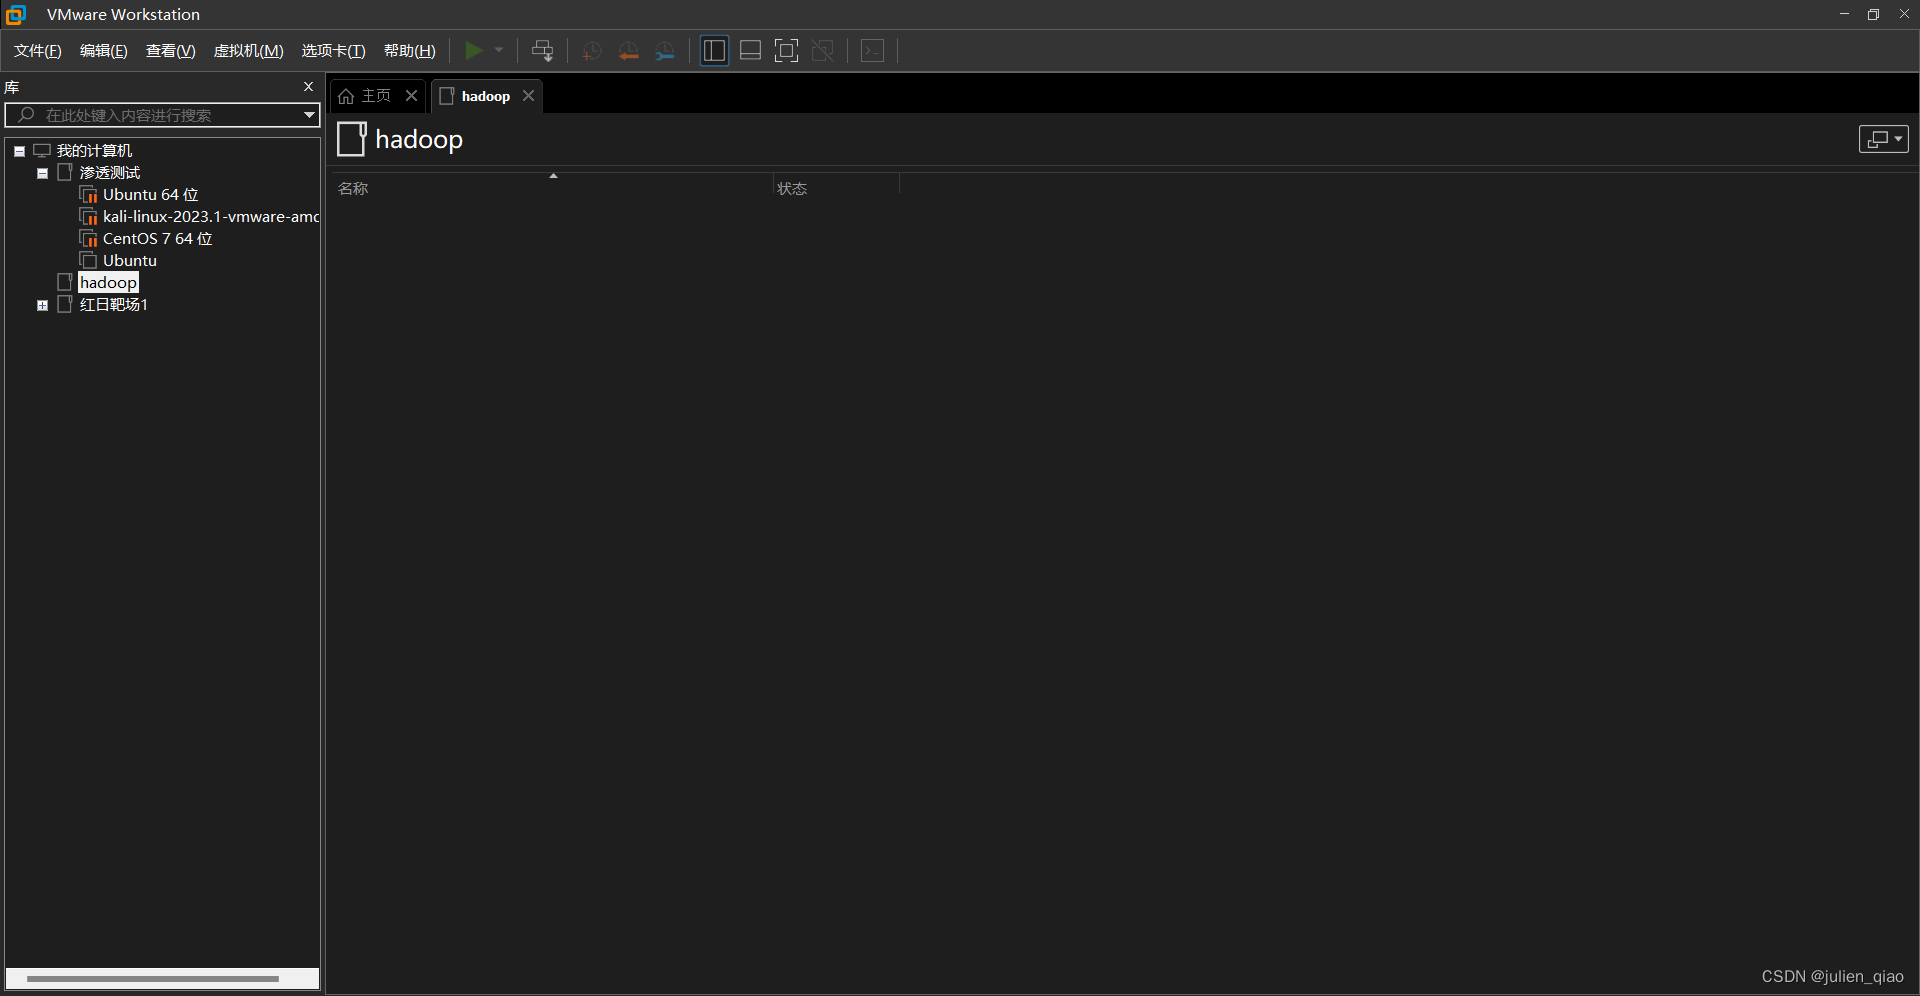
Task: Select the plain Ubuntu VM entry
Action: pyautogui.click(x=130, y=261)
